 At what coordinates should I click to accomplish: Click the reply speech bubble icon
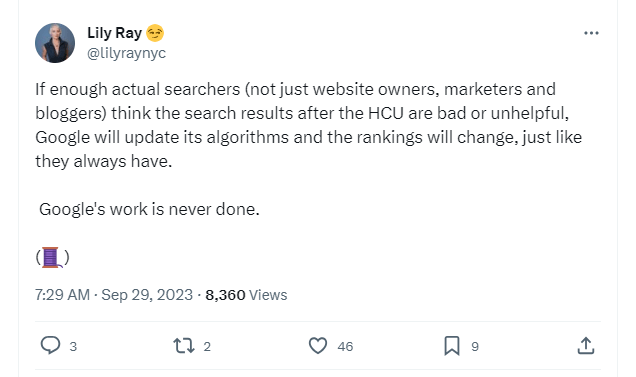(x=50, y=346)
